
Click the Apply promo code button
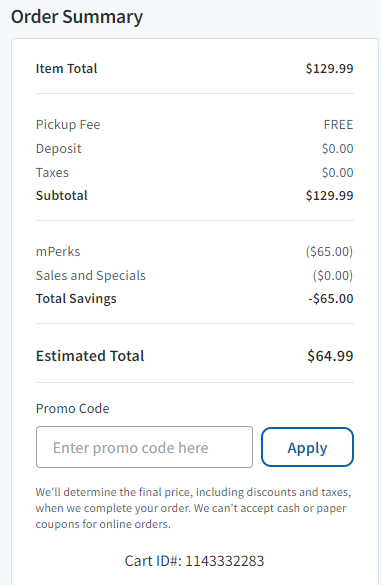307,447
